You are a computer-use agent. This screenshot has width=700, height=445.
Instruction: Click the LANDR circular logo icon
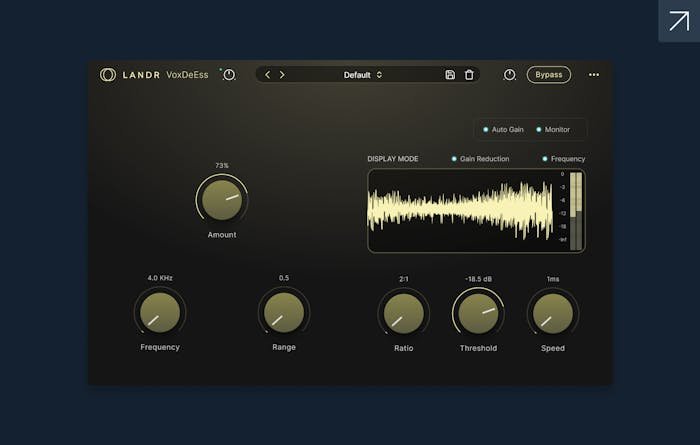click(108, 75)
